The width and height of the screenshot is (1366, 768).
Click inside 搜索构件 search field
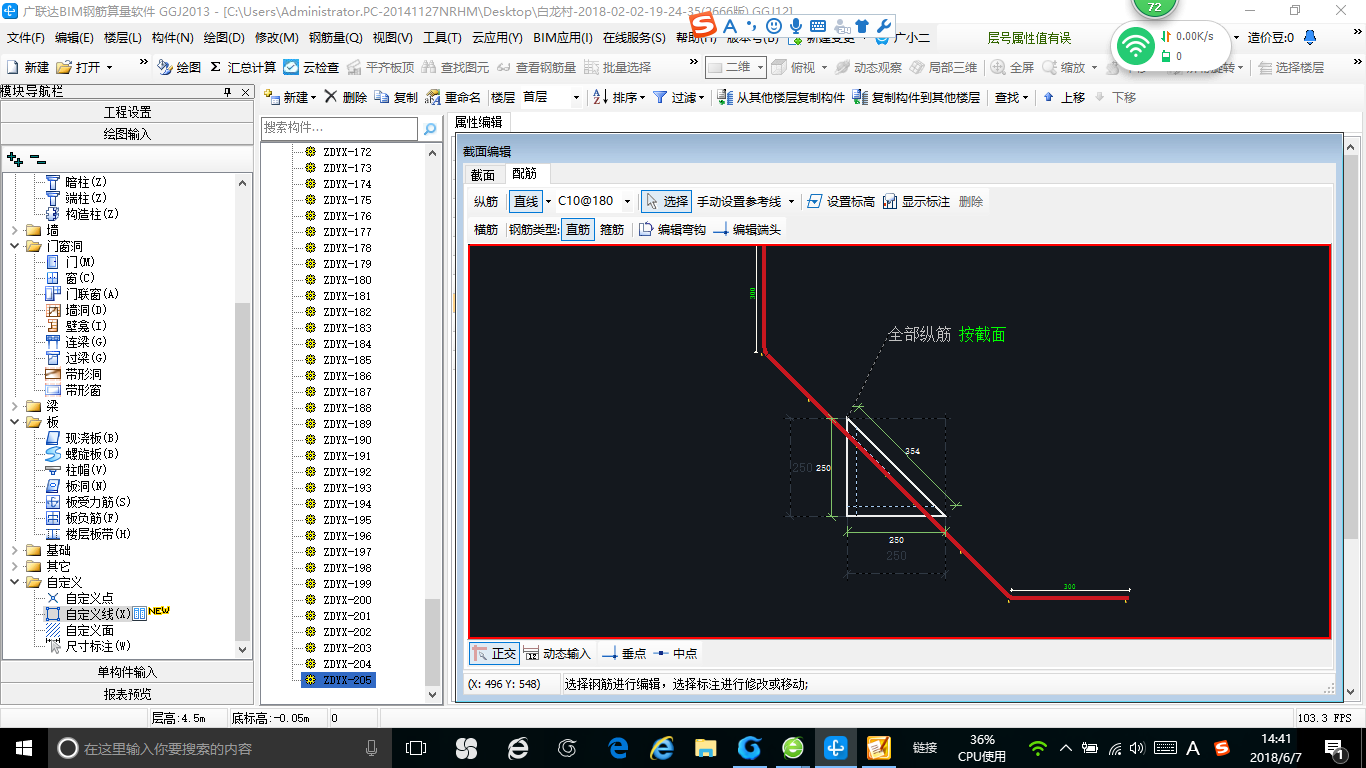pos(339,129)
